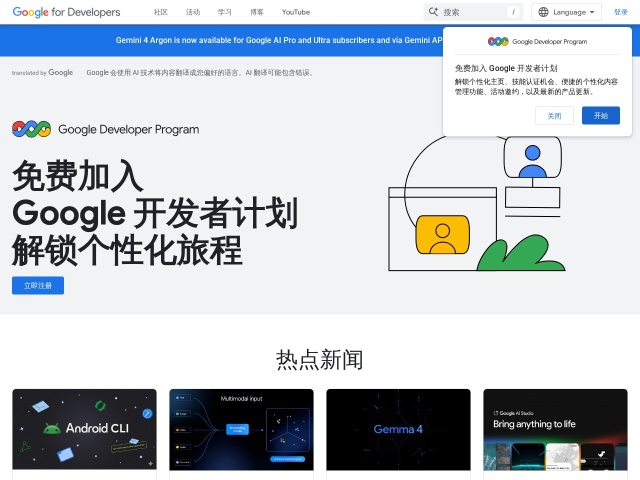Expand the Language dropdown arrow

[x=592, y=12]
